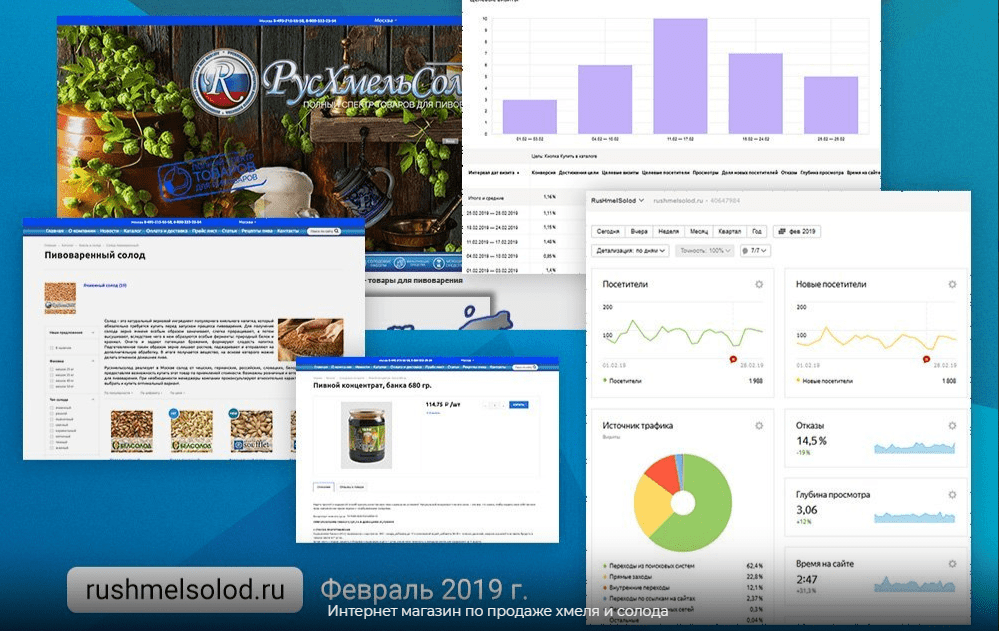999x631 pixels.
Task: Select Вчера period tab
Action: 639,231
